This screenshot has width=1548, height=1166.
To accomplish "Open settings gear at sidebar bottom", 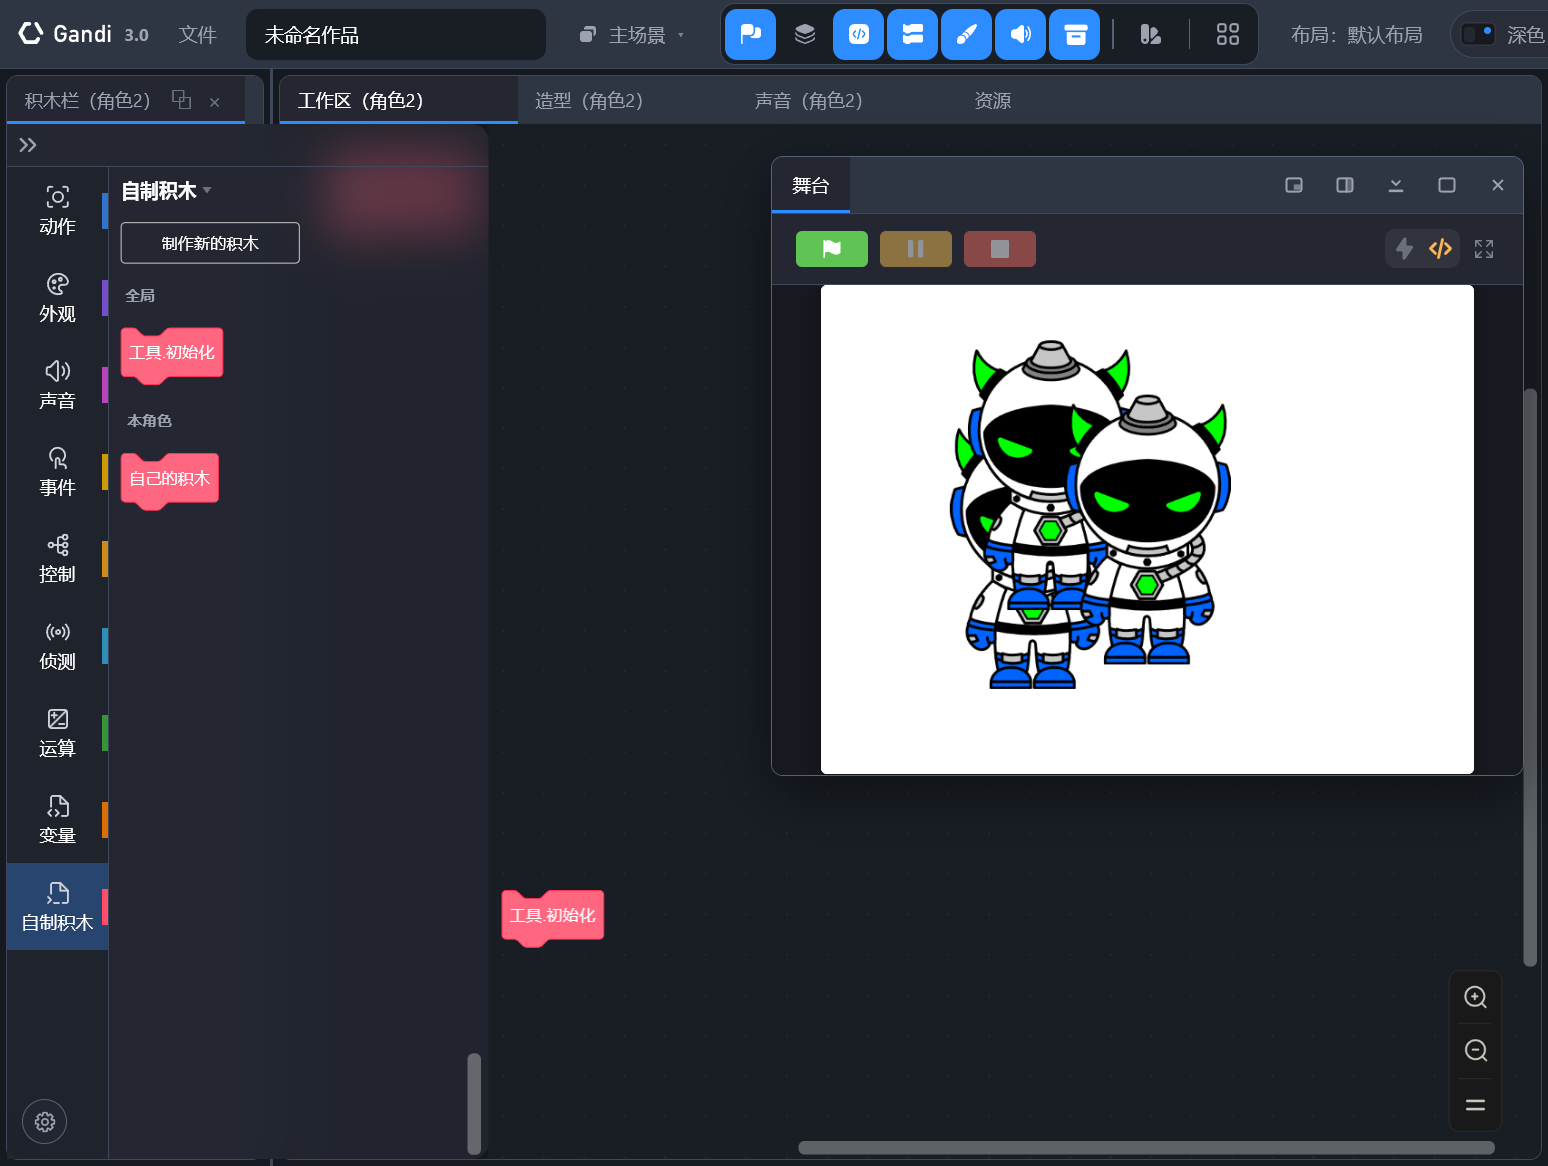I will [44, 1122].
